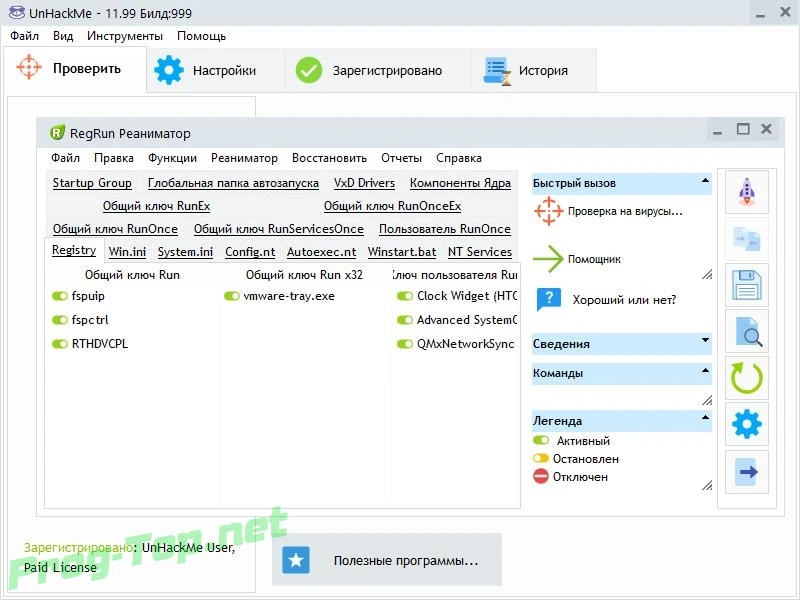
Task: Switch to the System.ini tab
Action: tap(185, 252)
